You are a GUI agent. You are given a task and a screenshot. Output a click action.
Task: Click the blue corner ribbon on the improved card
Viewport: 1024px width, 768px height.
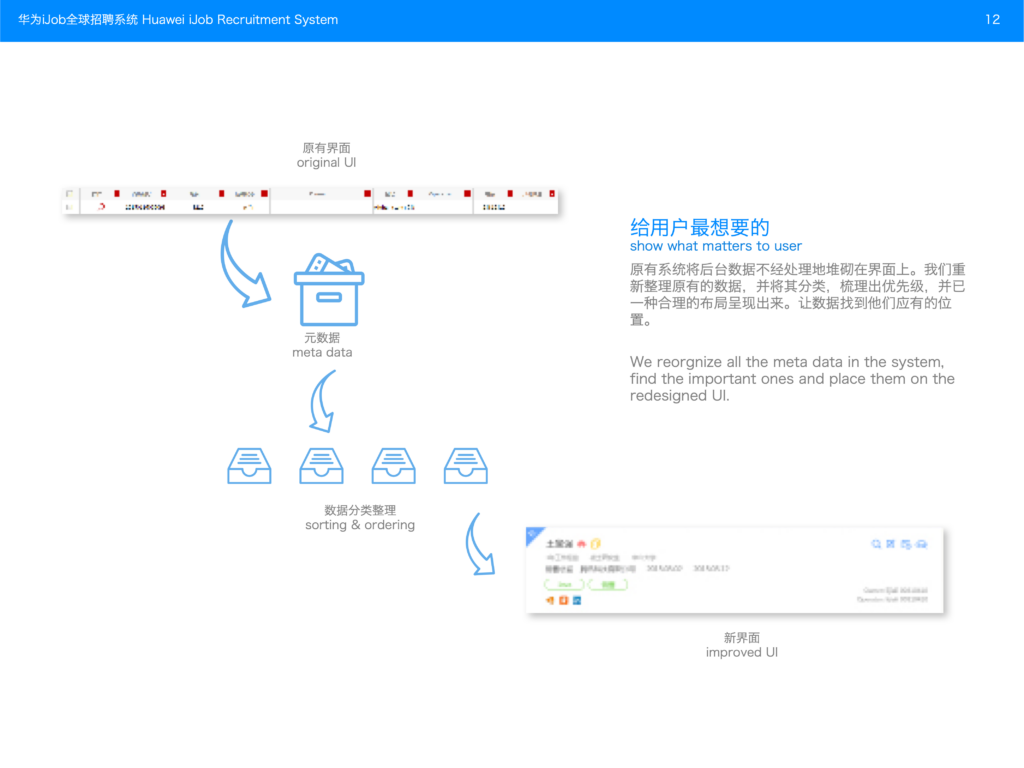point(533,533)
